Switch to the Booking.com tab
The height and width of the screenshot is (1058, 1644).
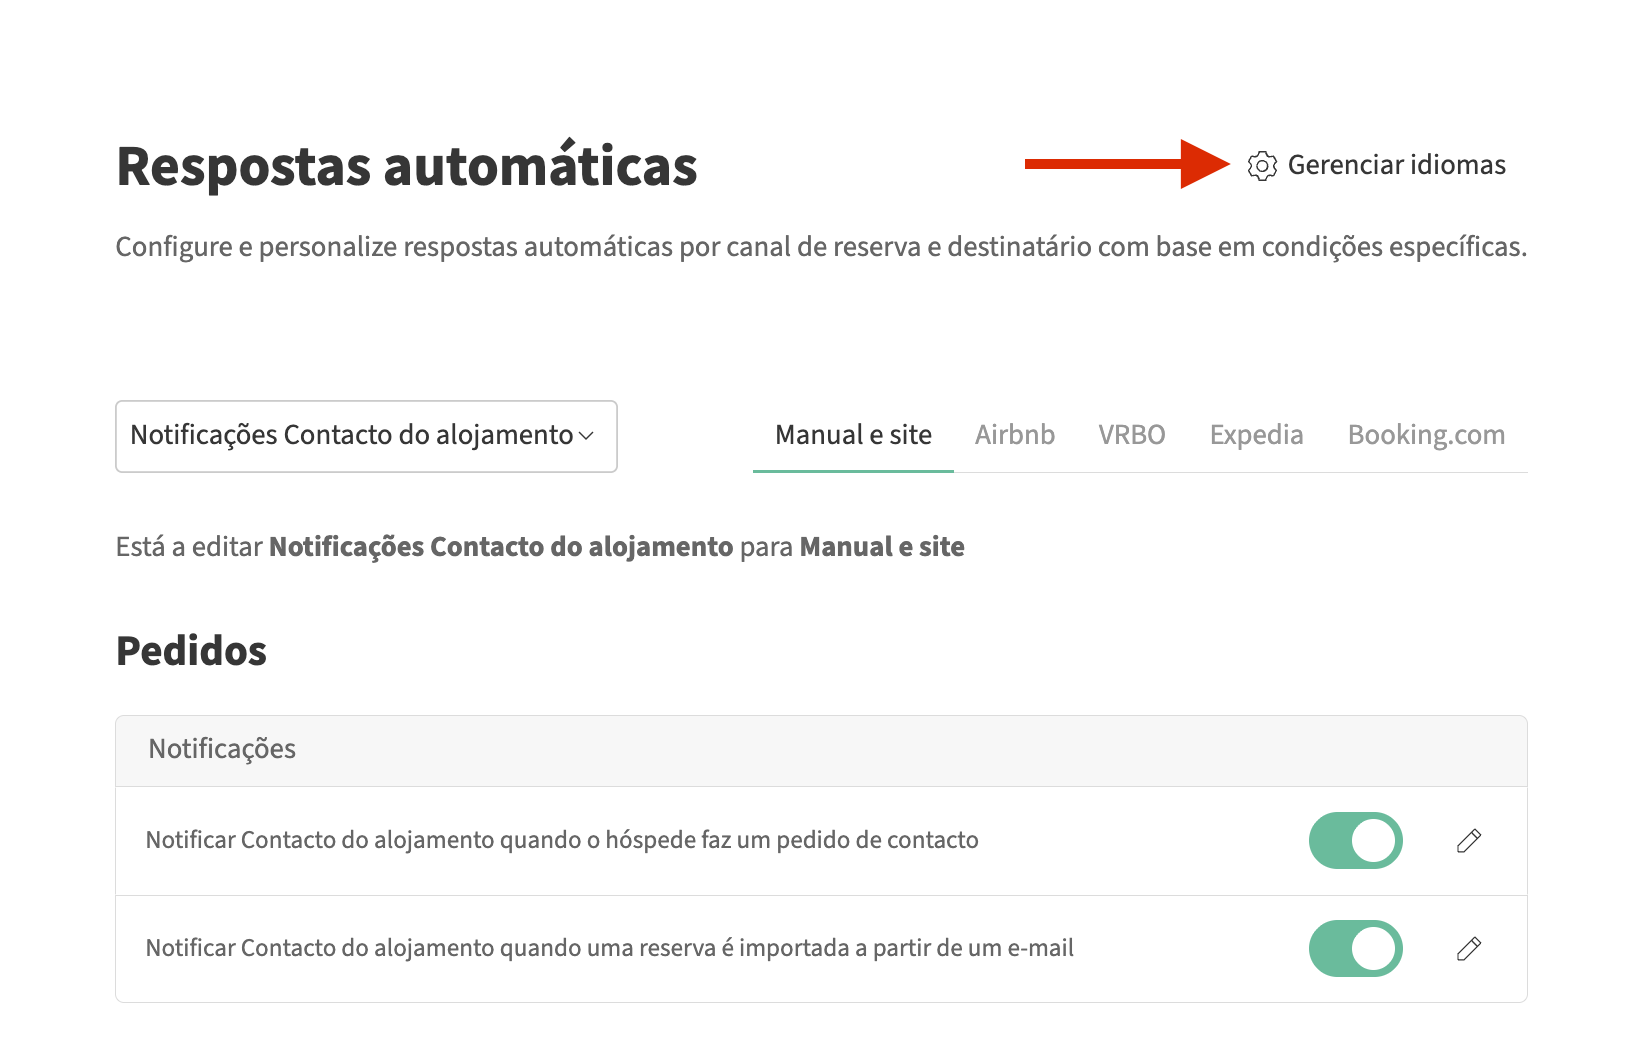click(1426, 435)
